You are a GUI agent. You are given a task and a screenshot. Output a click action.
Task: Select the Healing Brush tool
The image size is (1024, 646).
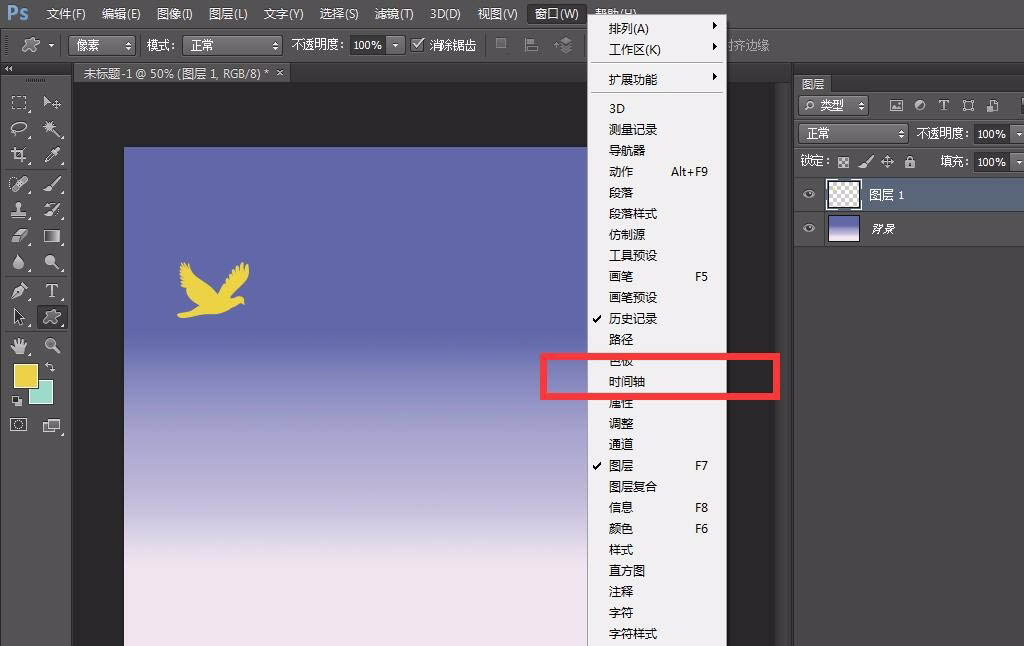19,184
